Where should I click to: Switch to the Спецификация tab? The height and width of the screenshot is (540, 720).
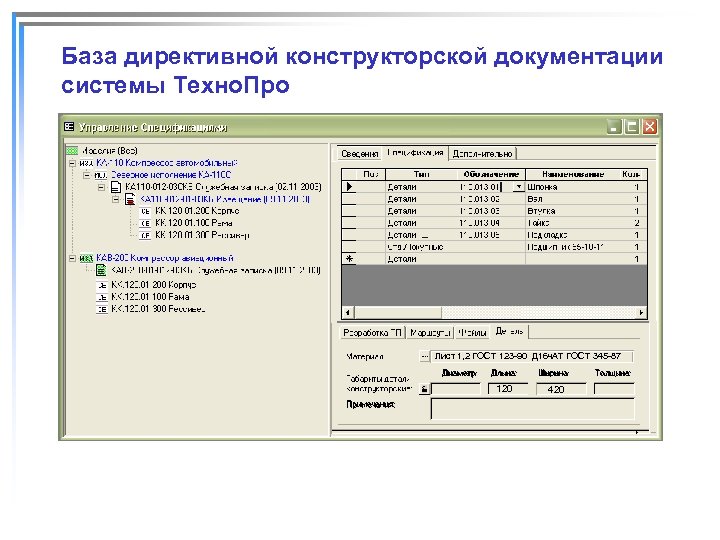pos(415,152)
